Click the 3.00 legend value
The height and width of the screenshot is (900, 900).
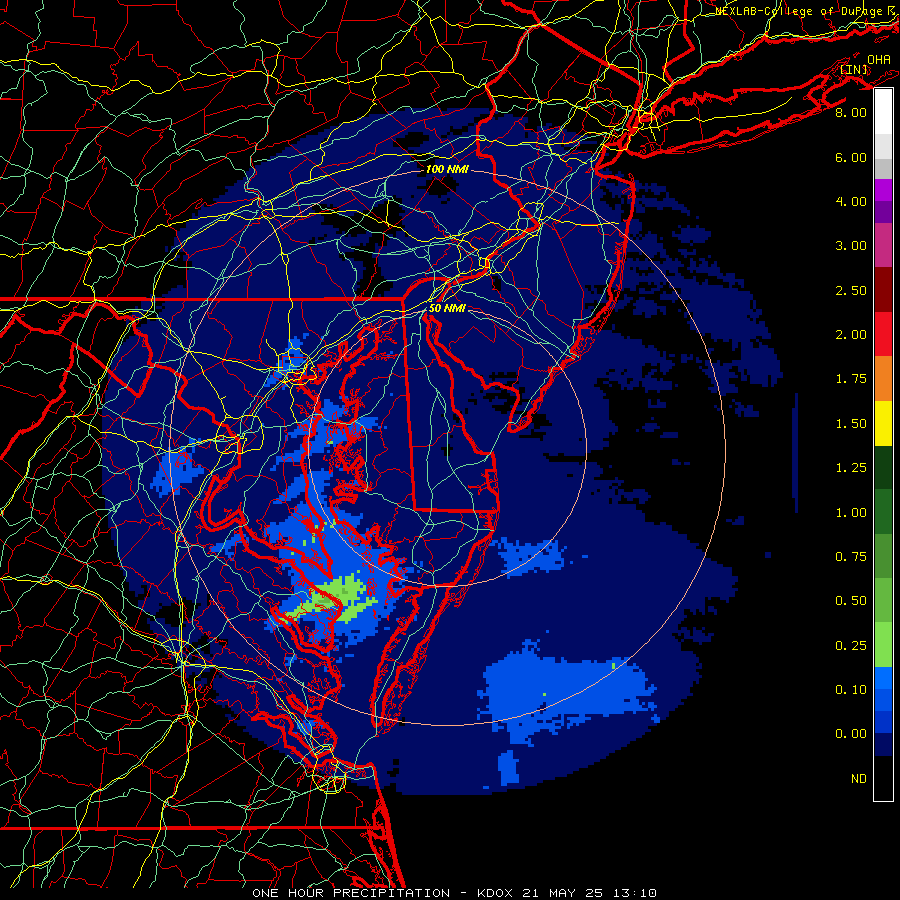tap(851, 246)
